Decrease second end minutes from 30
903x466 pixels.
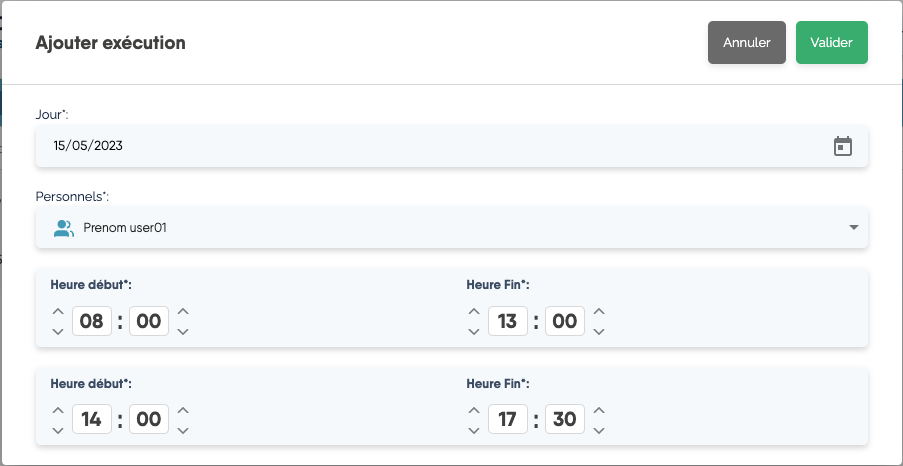click(x=599, y=430)
